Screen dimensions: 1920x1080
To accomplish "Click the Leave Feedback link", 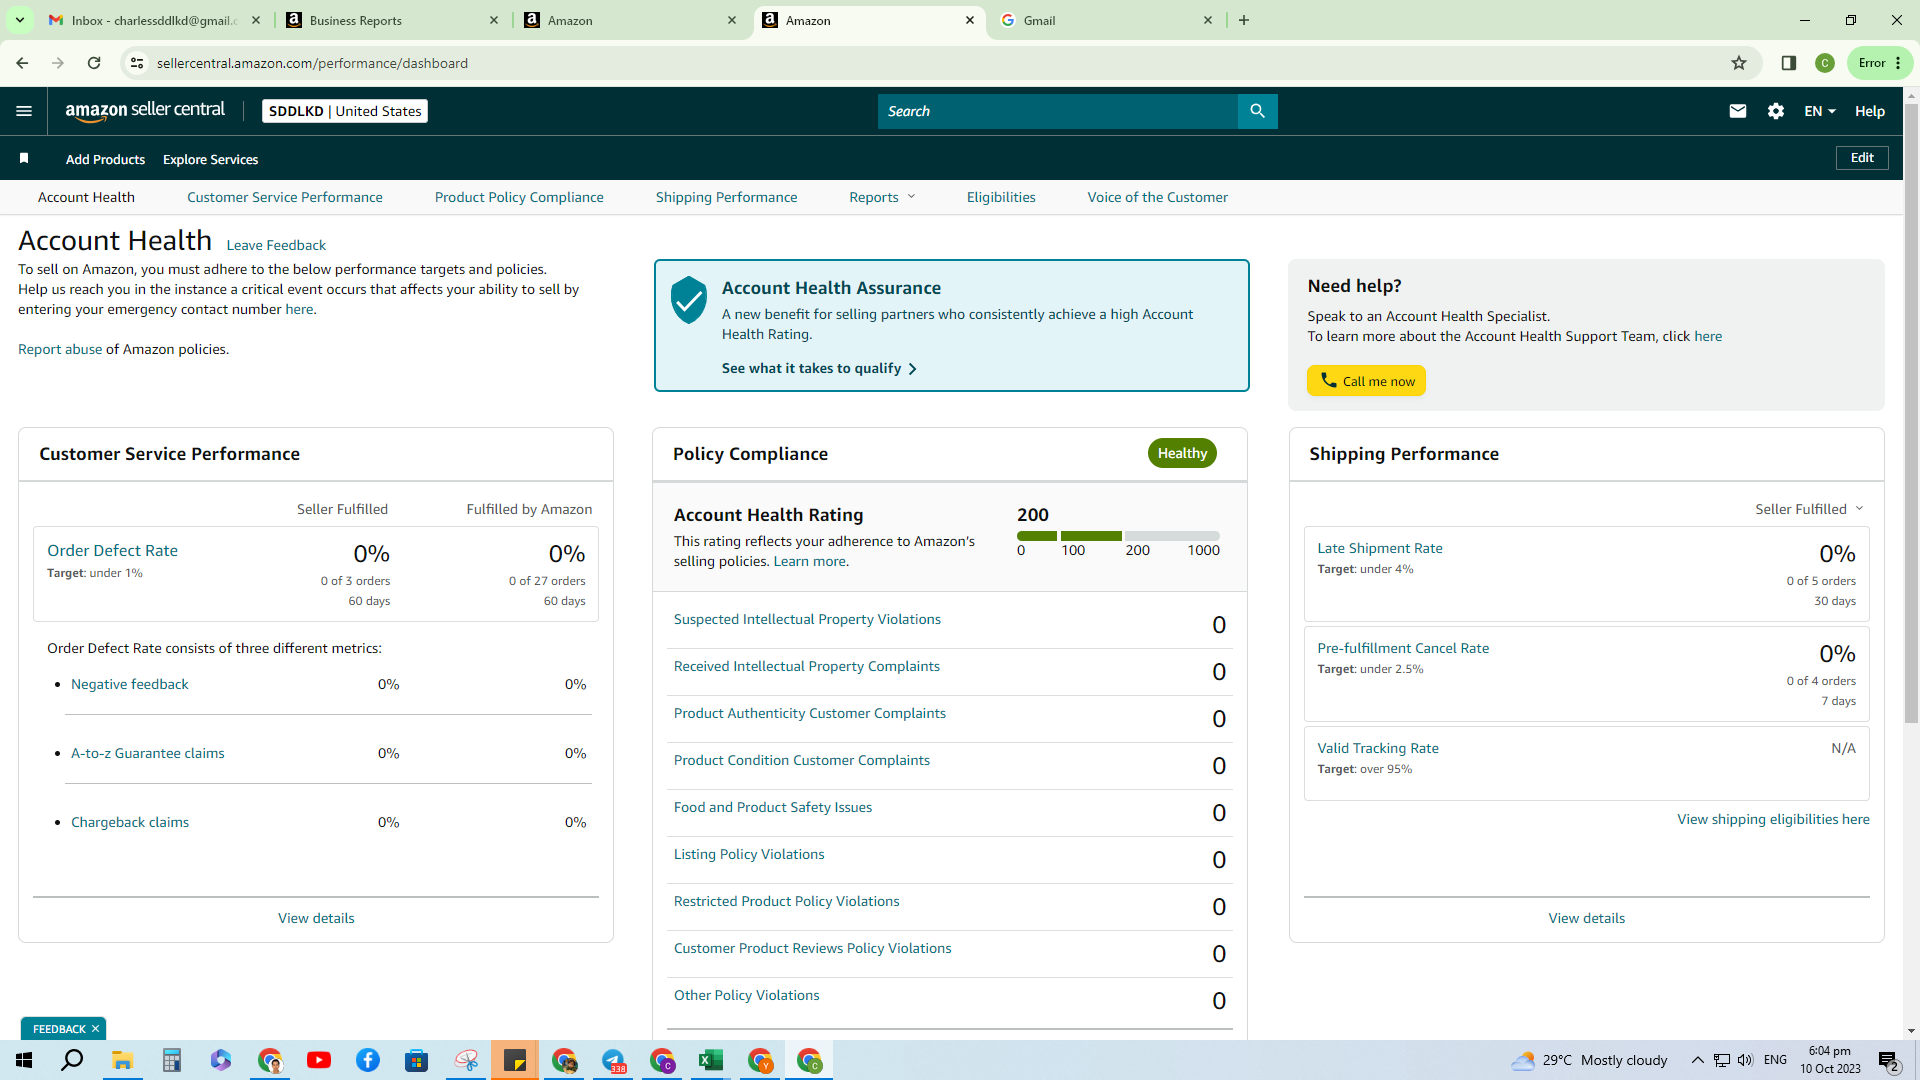I will pyautogui.click(x=276, y=245).
